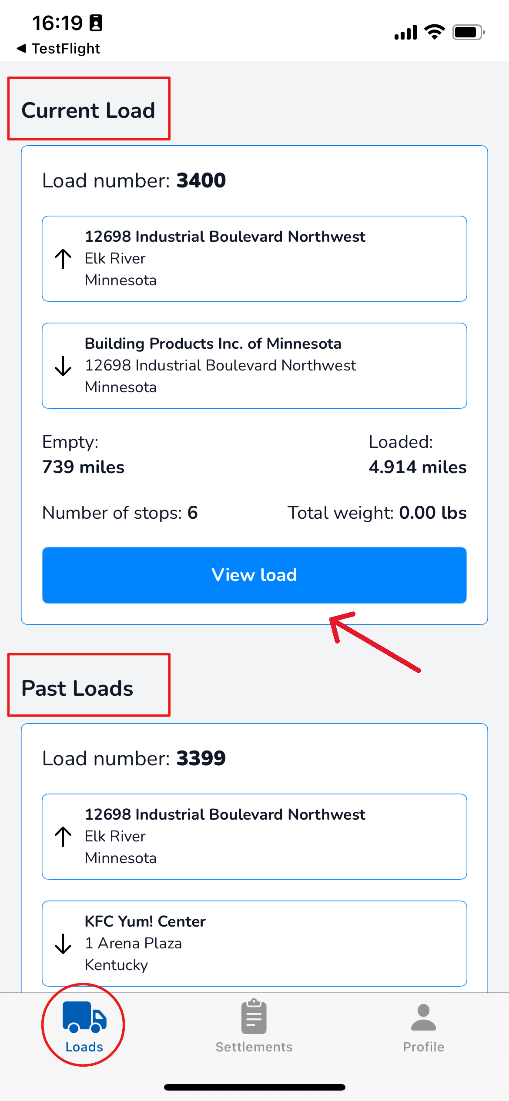Tap the Load number 3400 heading

(x=134, y=181)
